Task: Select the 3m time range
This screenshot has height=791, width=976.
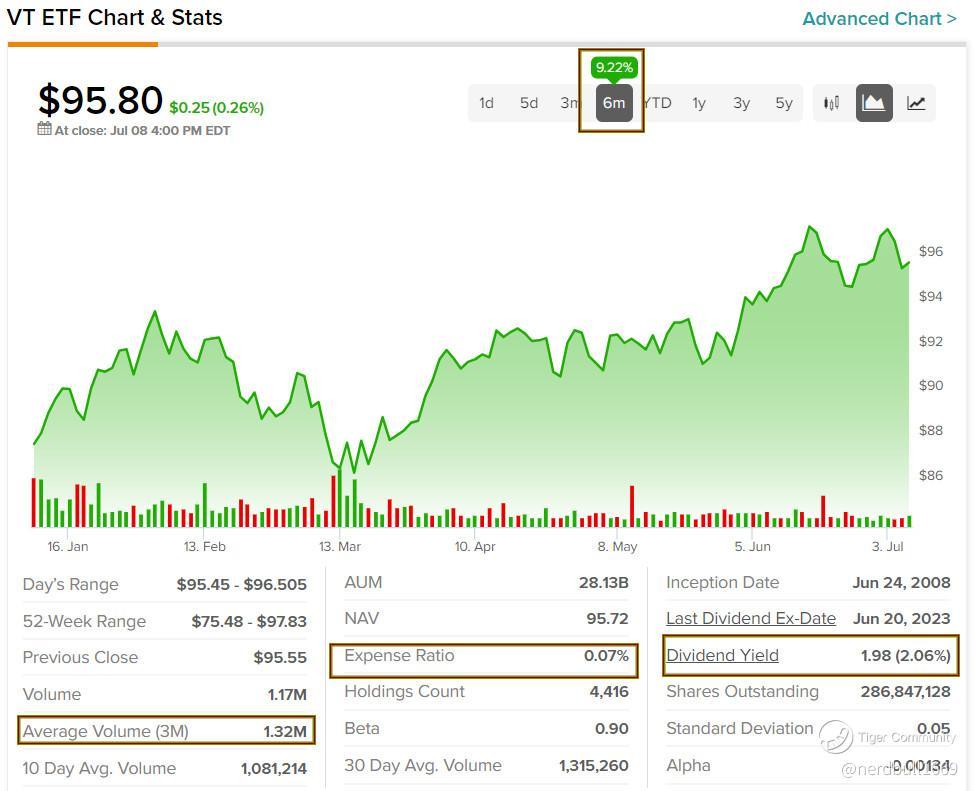Action: (x=569, y=103)
